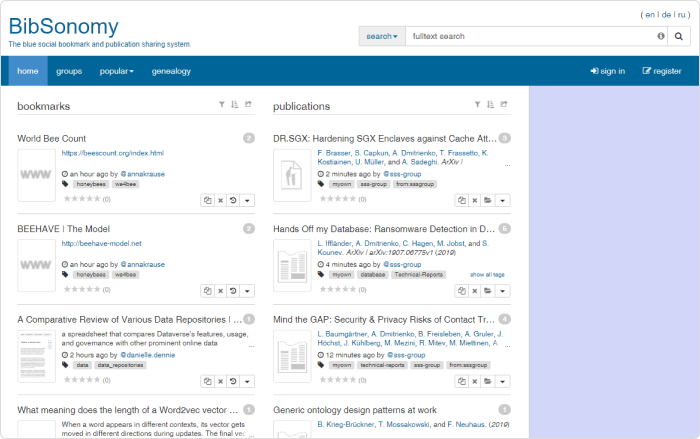Add Mind the GAP publication to folder
This screenshot has width=700, height=439.
coord(488,381)
